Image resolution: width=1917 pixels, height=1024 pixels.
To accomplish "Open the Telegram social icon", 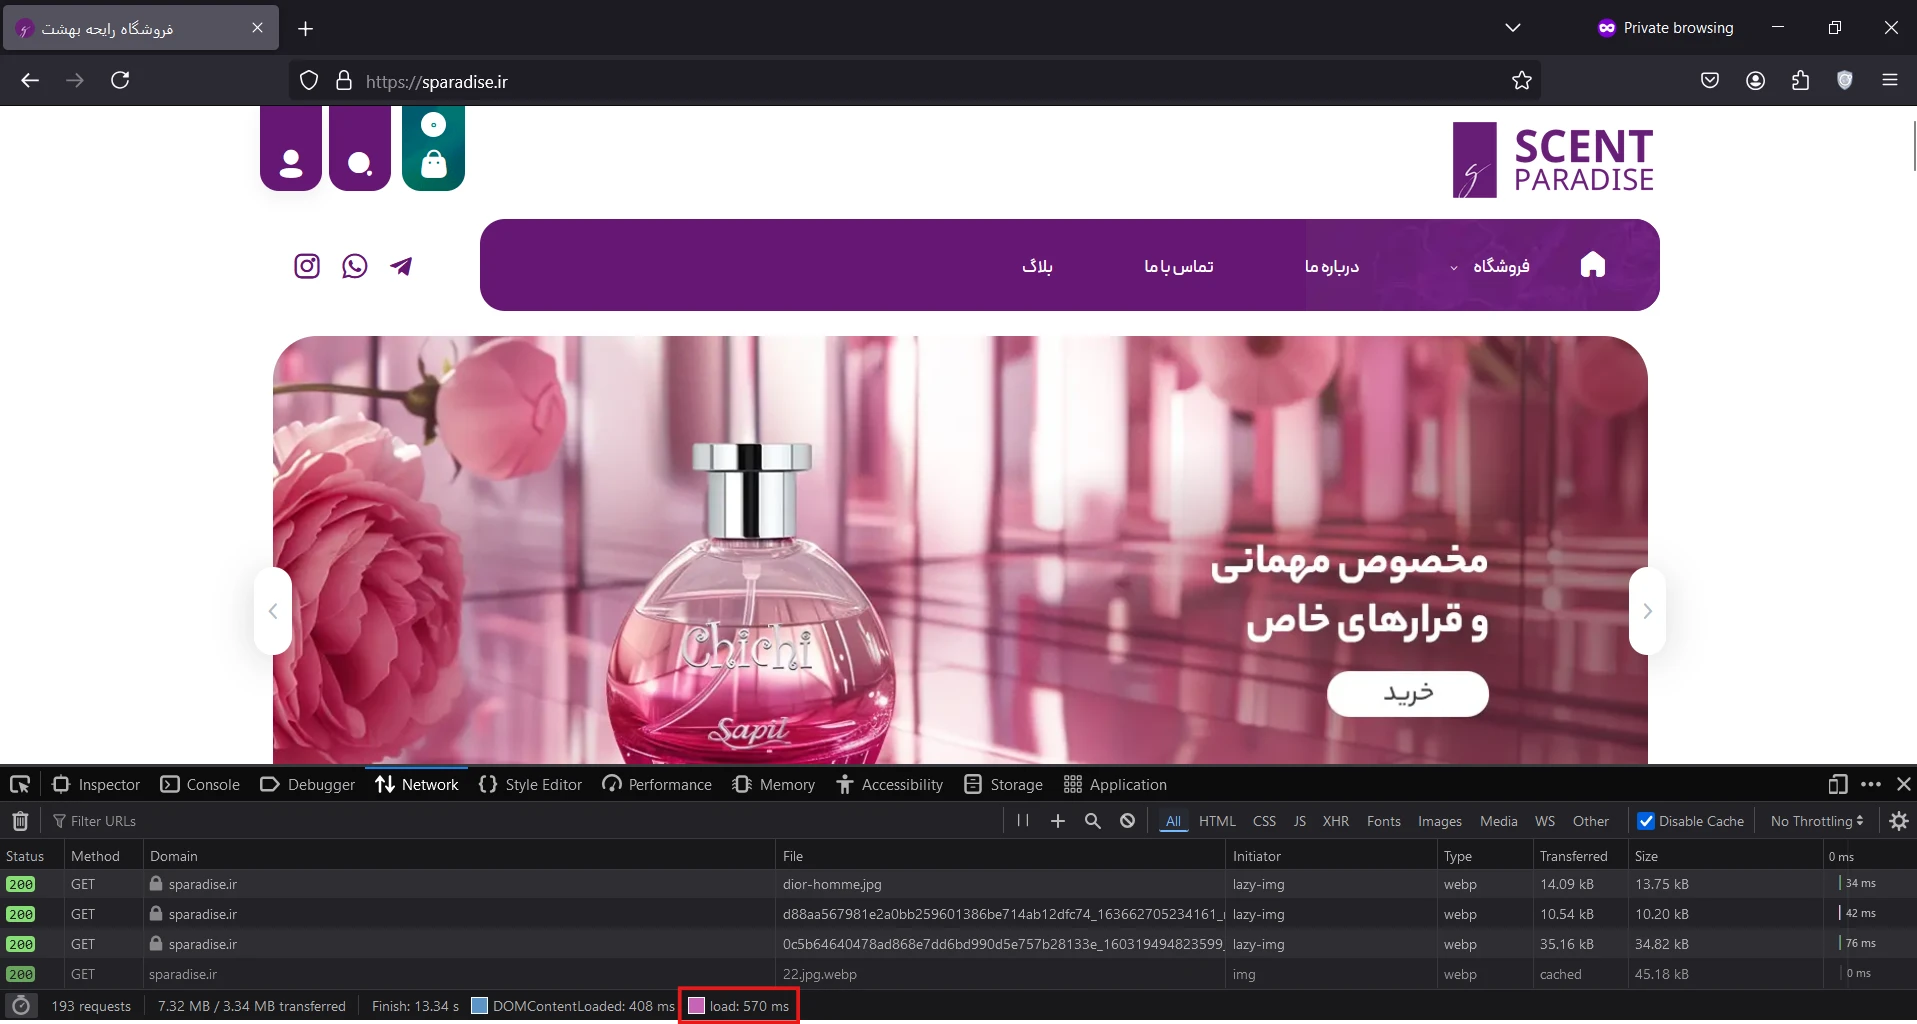I will tap(401, 266).
